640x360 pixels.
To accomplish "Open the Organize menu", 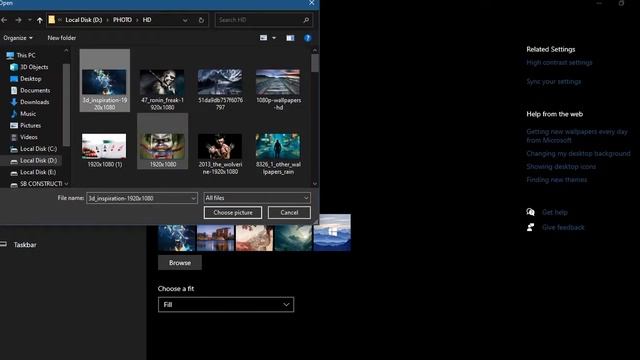I will [18, 38].
